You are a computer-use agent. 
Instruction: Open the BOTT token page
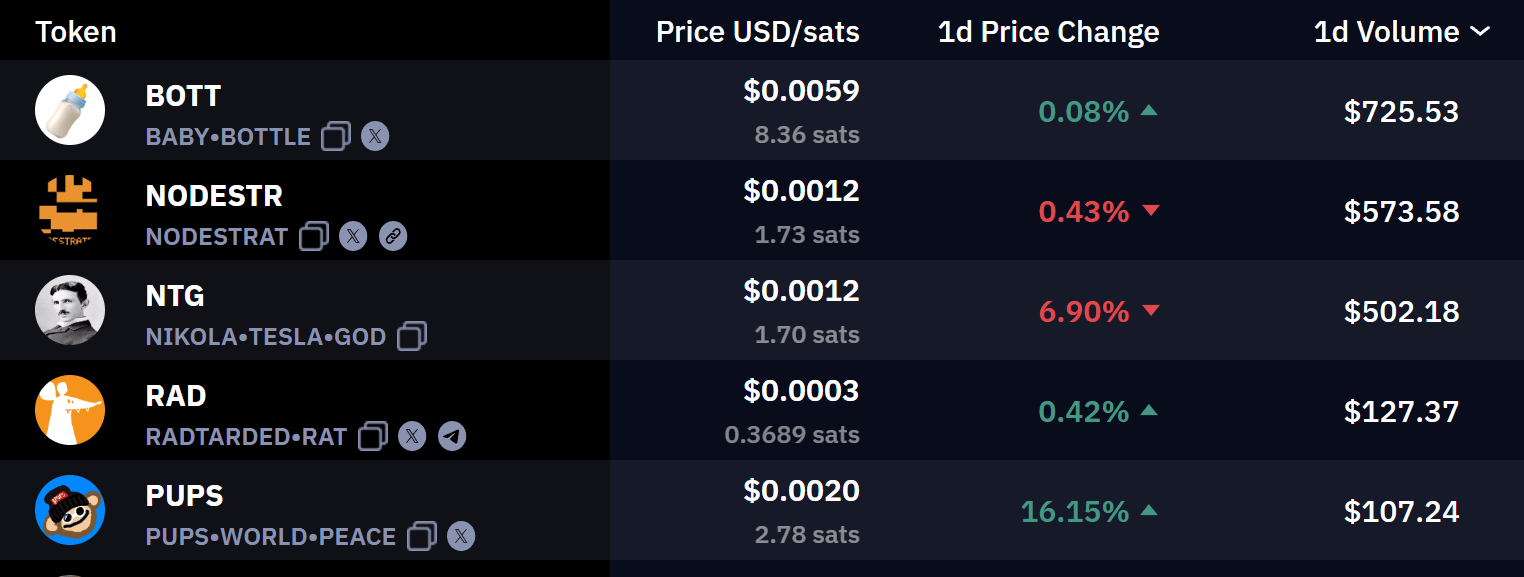[x=183, y=96]
